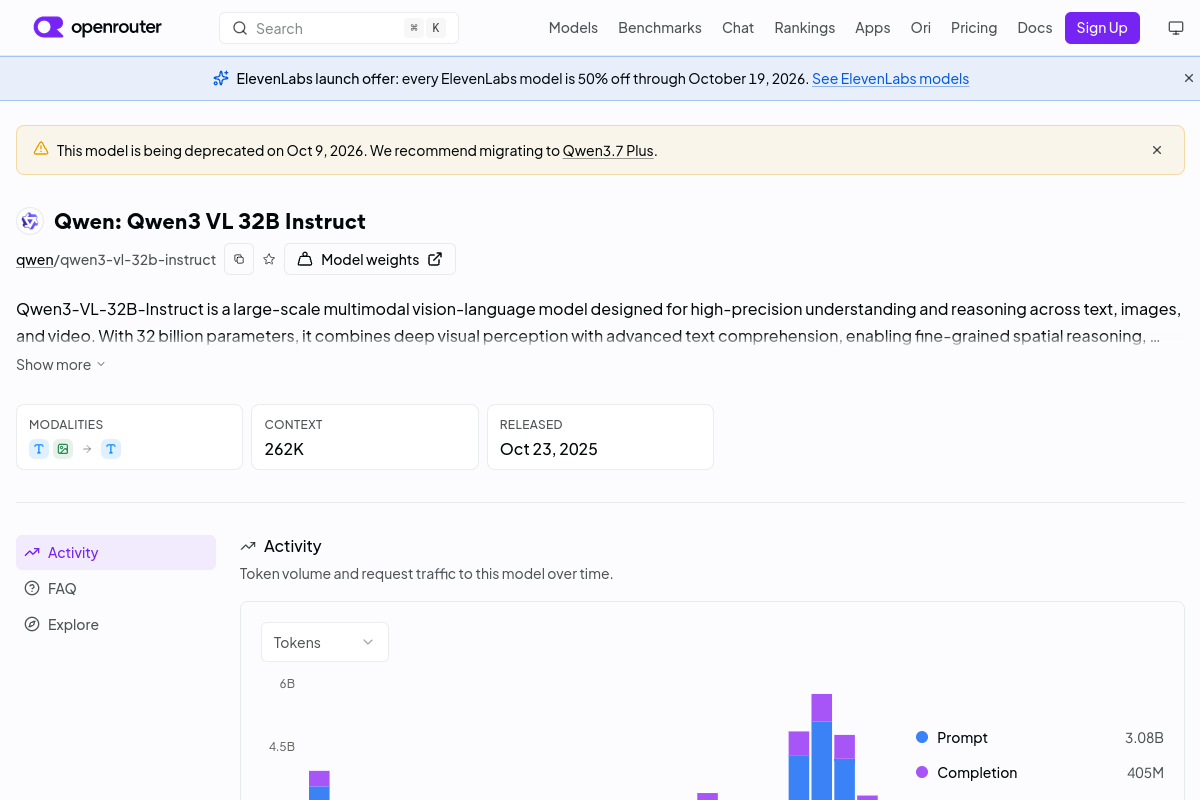Open the OpenRouter logo home link
This screenshot has width=1200, height=800.
tap(98, 28)
